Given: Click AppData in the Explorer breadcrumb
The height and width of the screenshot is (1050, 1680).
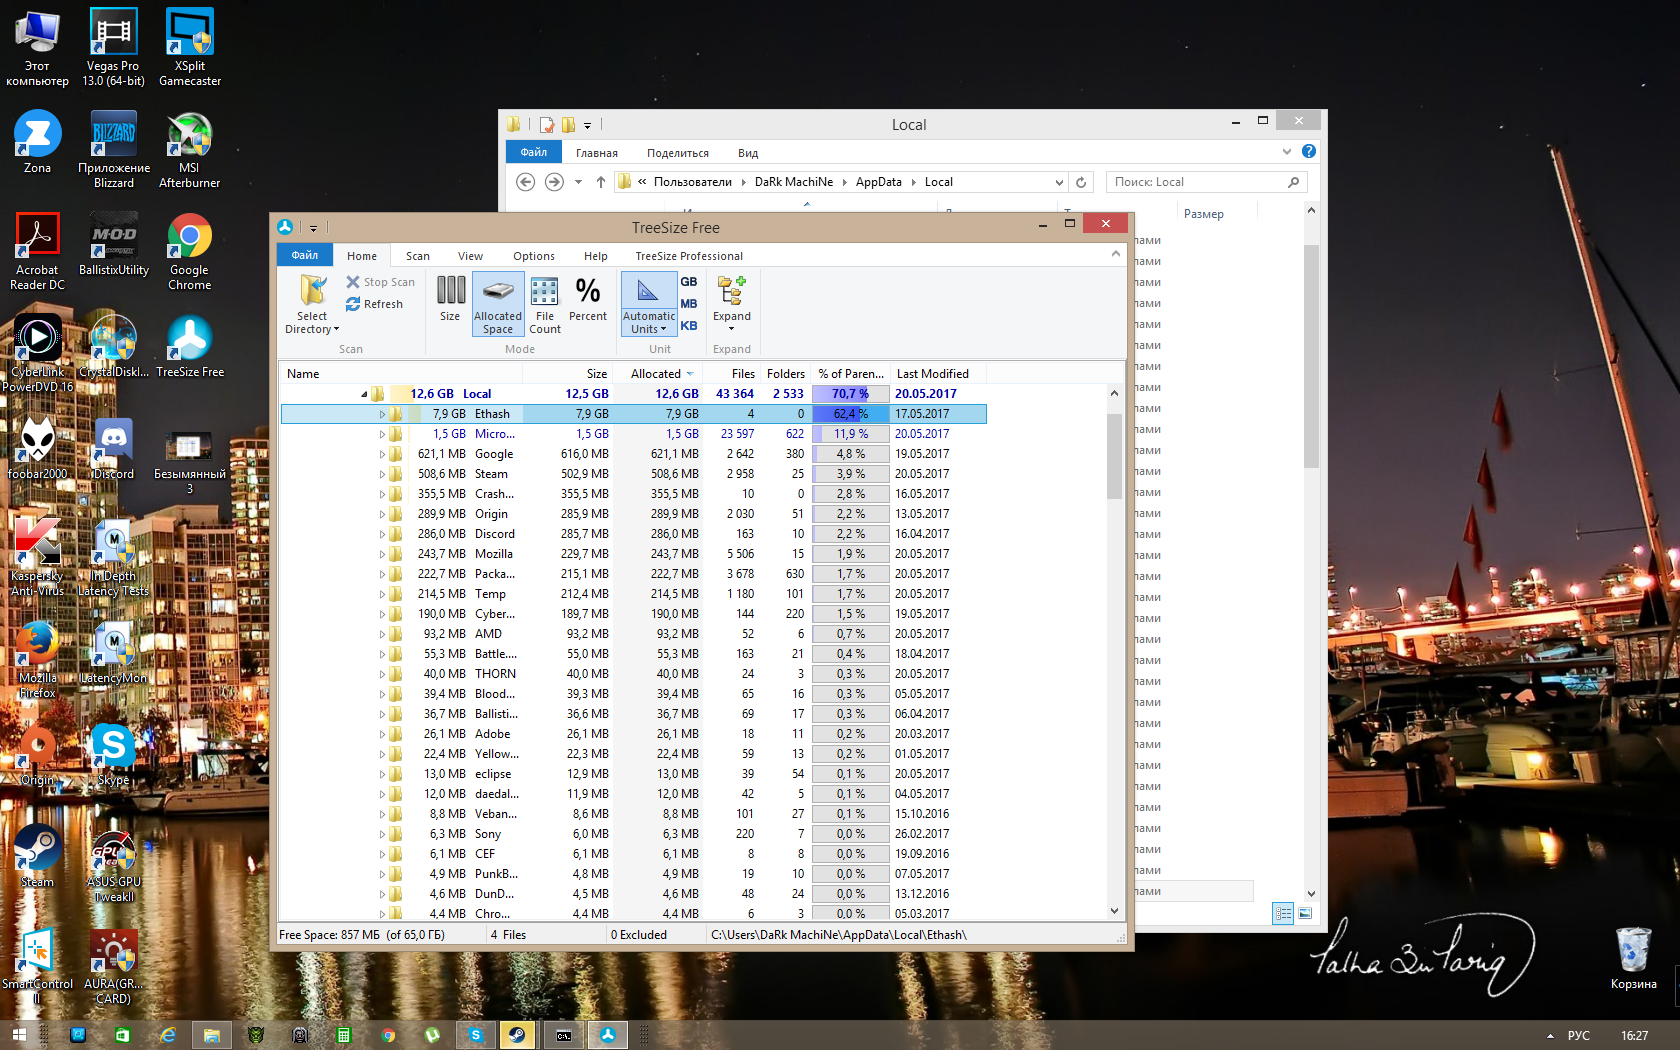Looking at the screenshot, I should pyautogui.click(x=879, y=182).
